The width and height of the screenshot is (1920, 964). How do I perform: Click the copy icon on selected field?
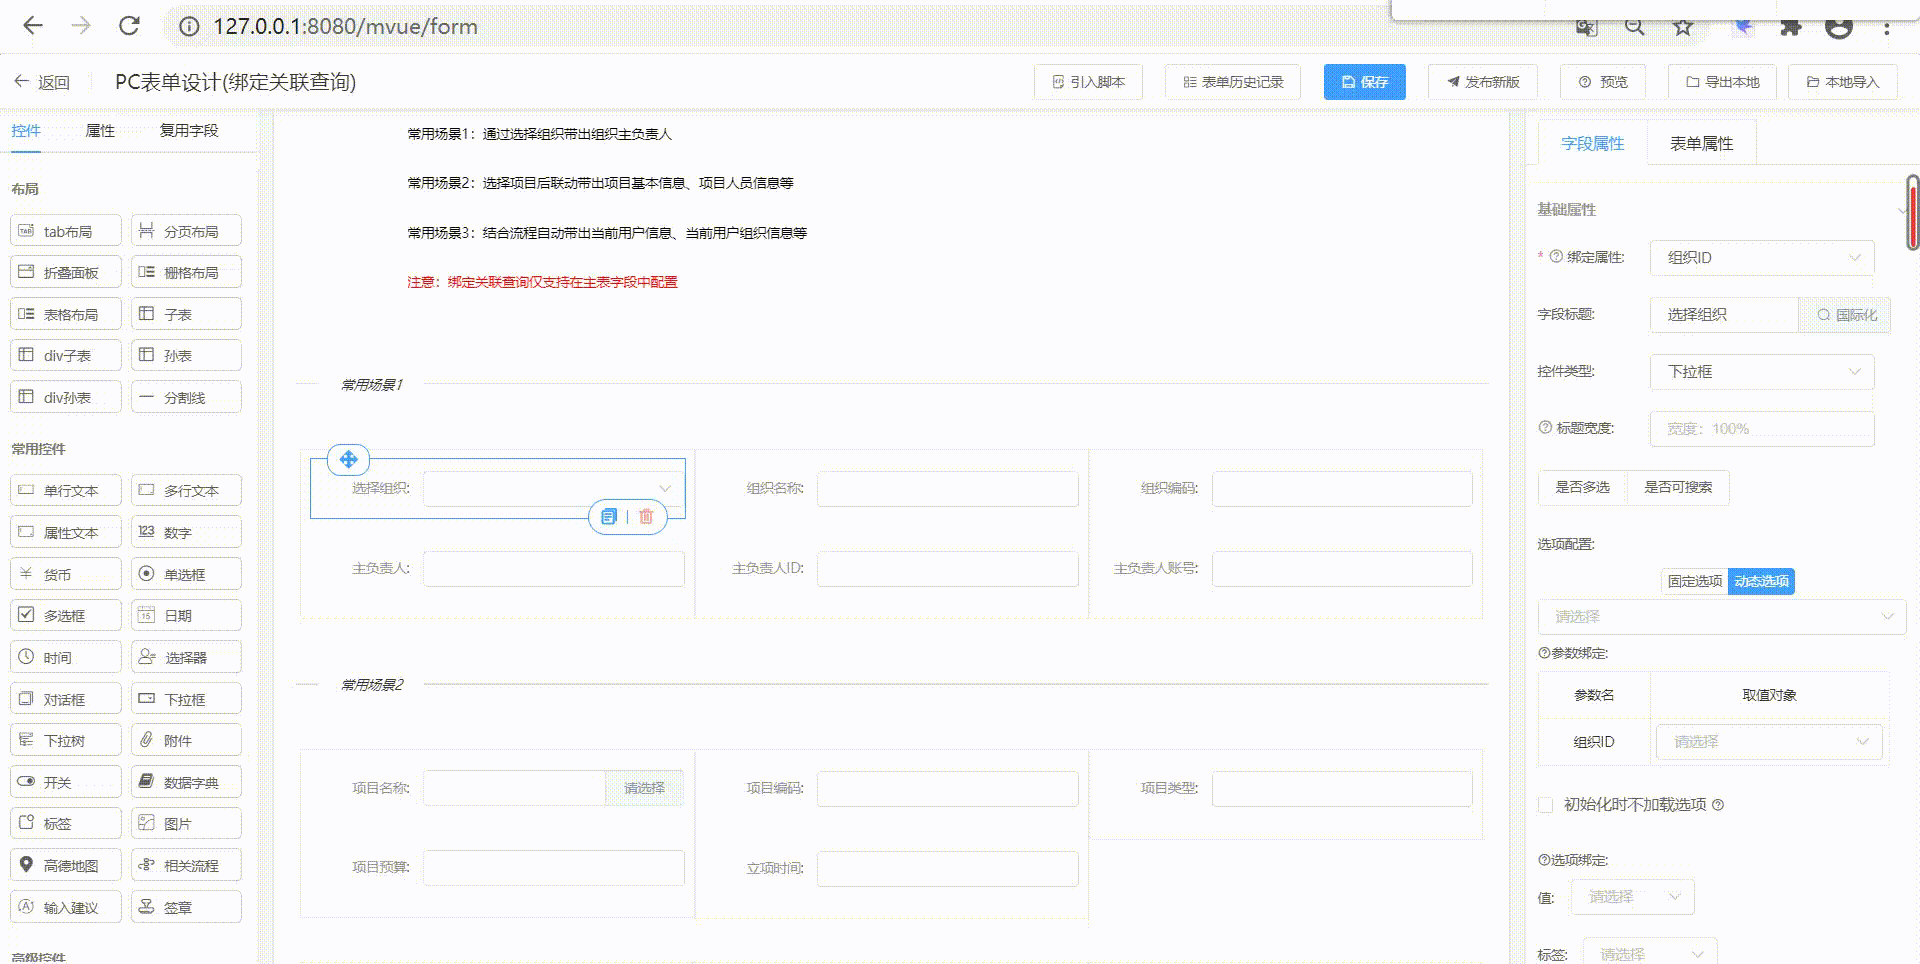coord(609,516)
